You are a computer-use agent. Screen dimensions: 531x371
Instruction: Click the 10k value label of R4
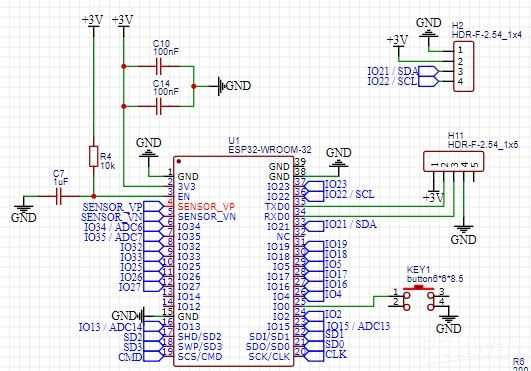pos(107,166)
